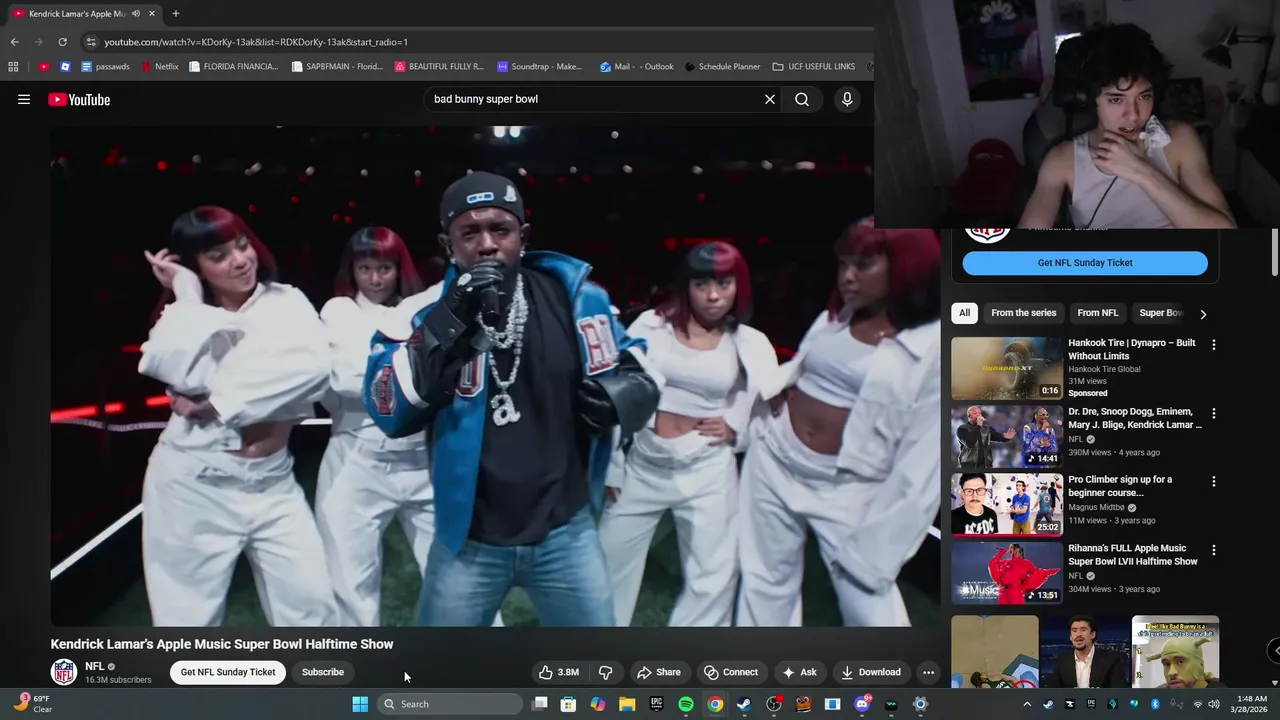Open Microsoft Store from taskbar
1280x720 pixels.
(x=568, y=704)
